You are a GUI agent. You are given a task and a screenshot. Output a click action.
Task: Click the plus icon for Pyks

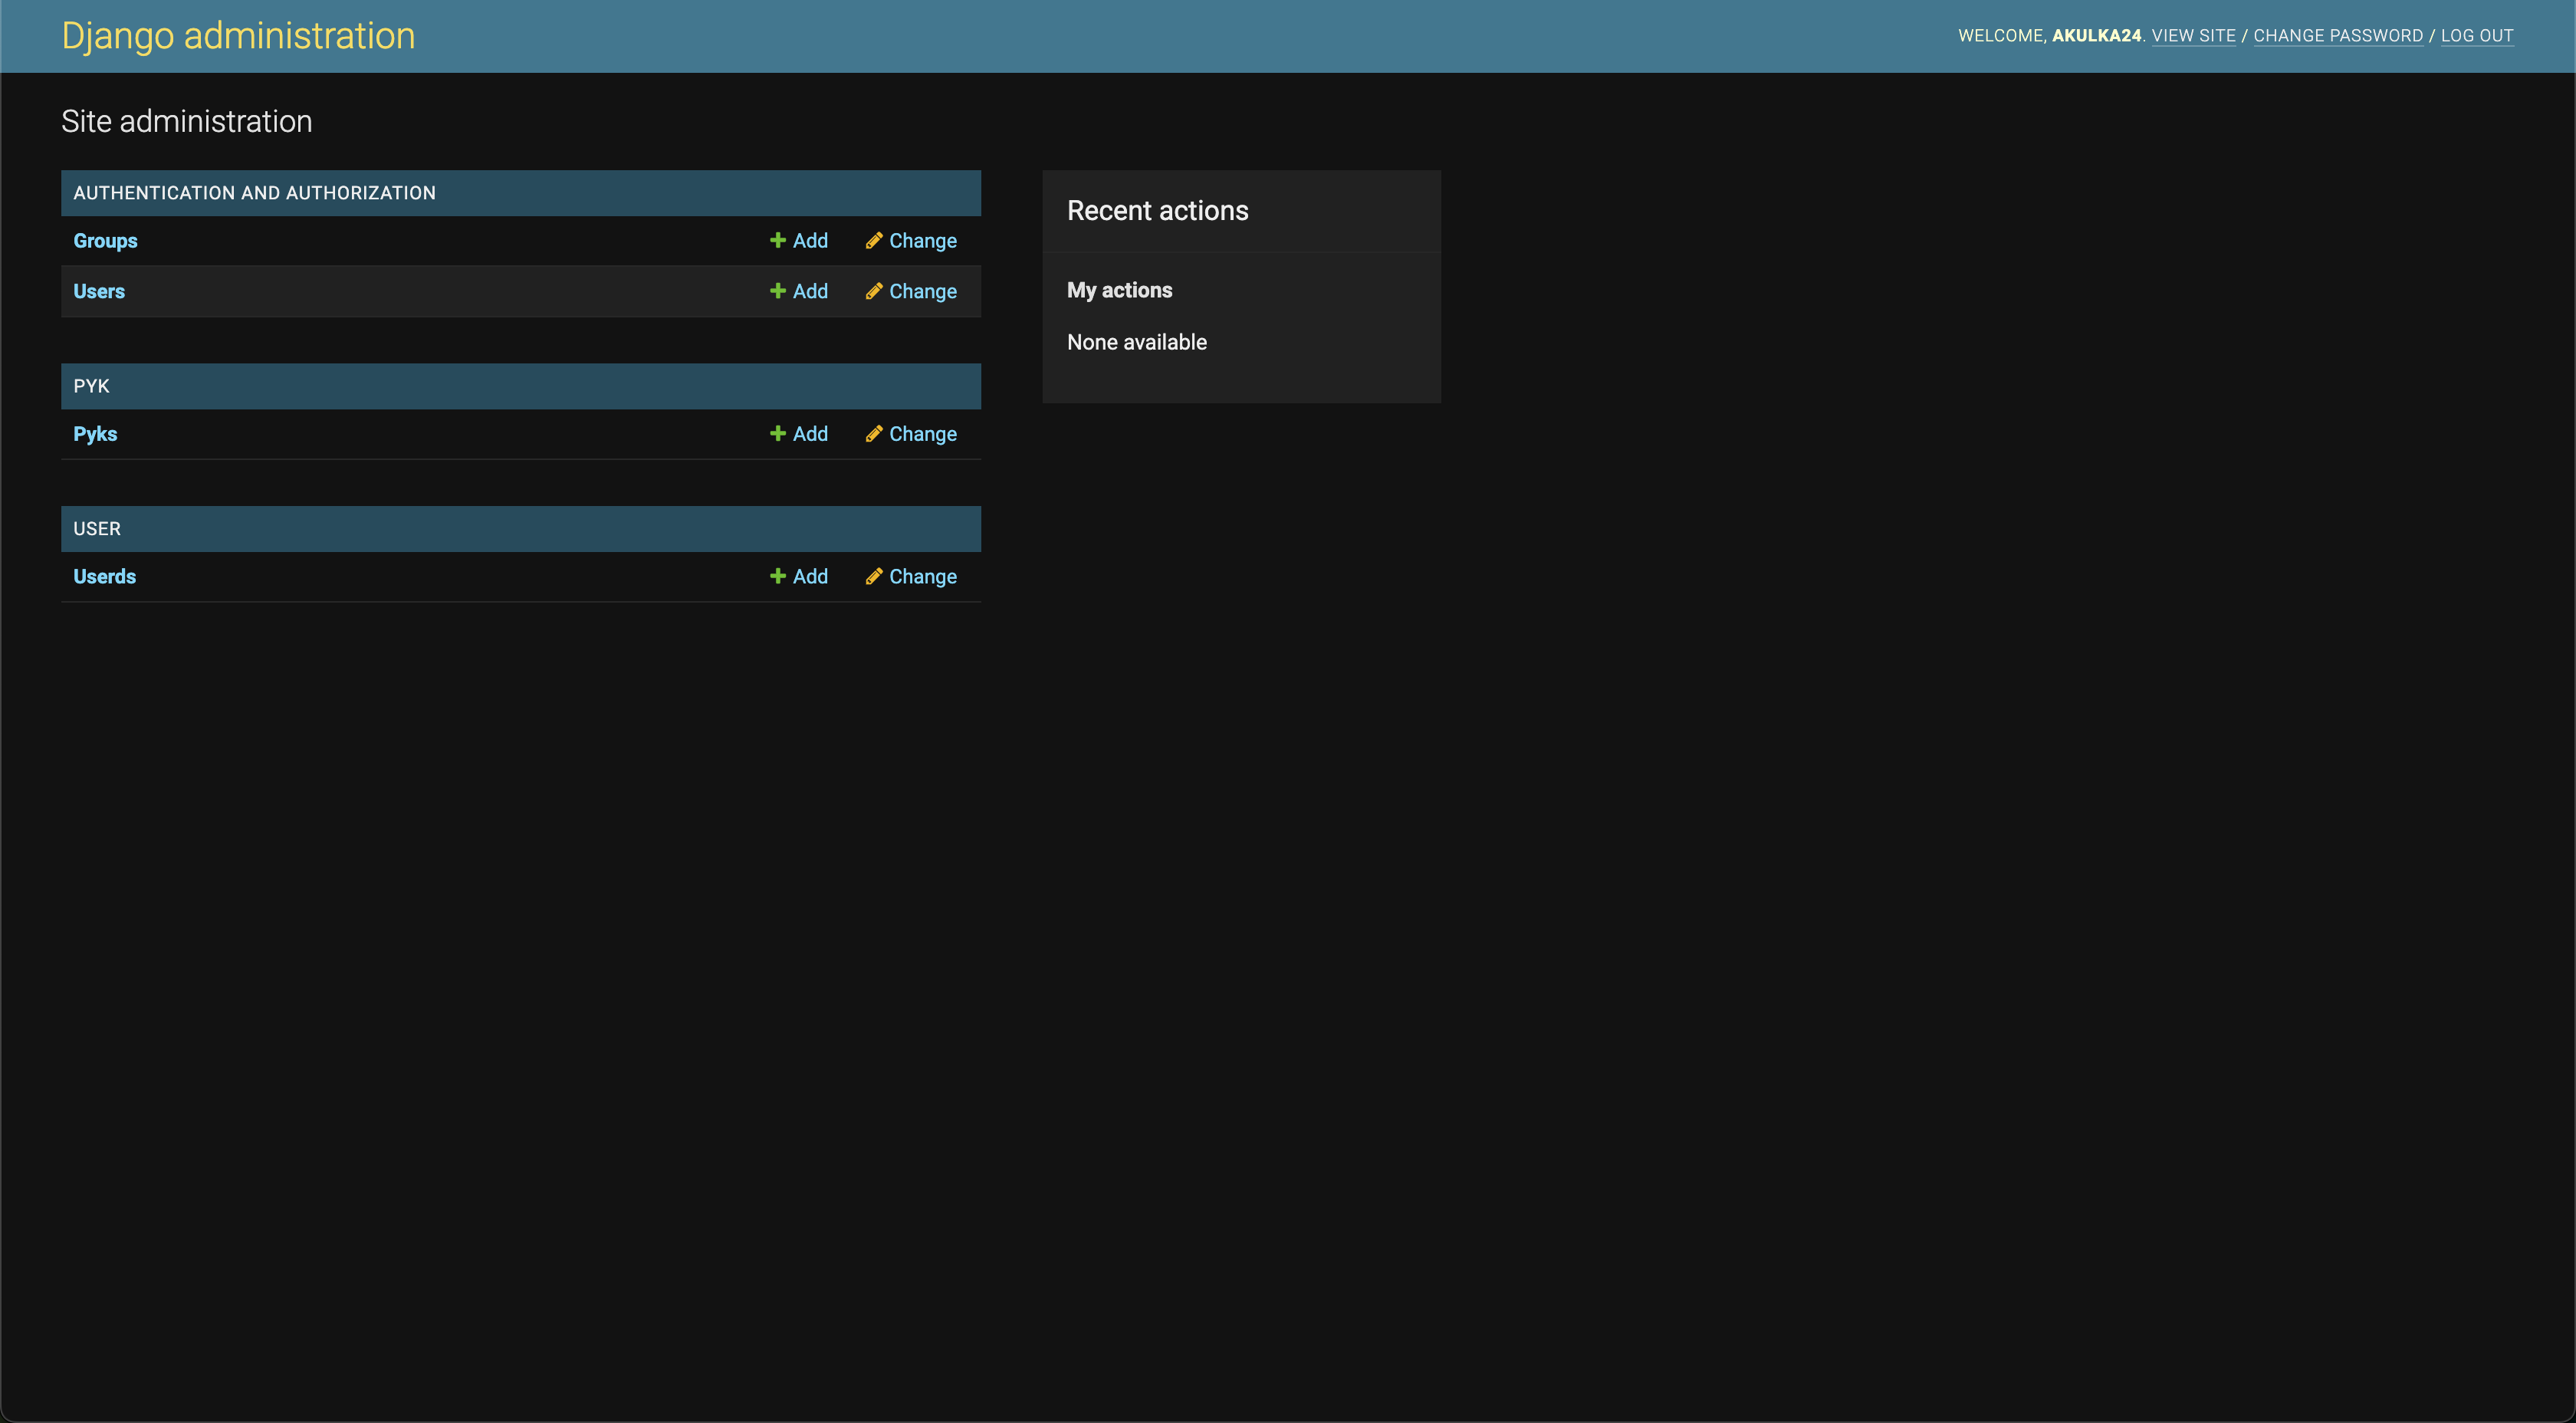coord(777,433)
